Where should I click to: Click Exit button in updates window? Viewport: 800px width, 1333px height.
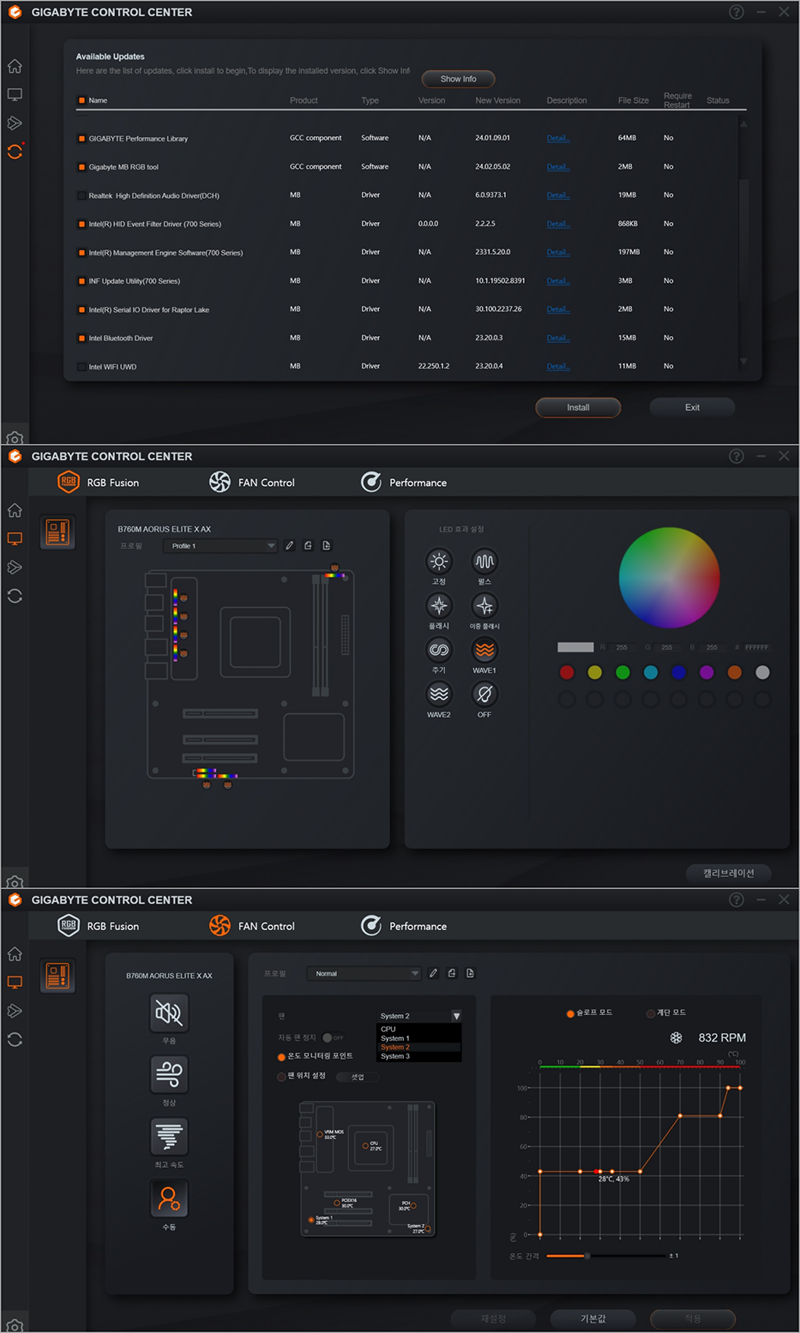point(692,407)
